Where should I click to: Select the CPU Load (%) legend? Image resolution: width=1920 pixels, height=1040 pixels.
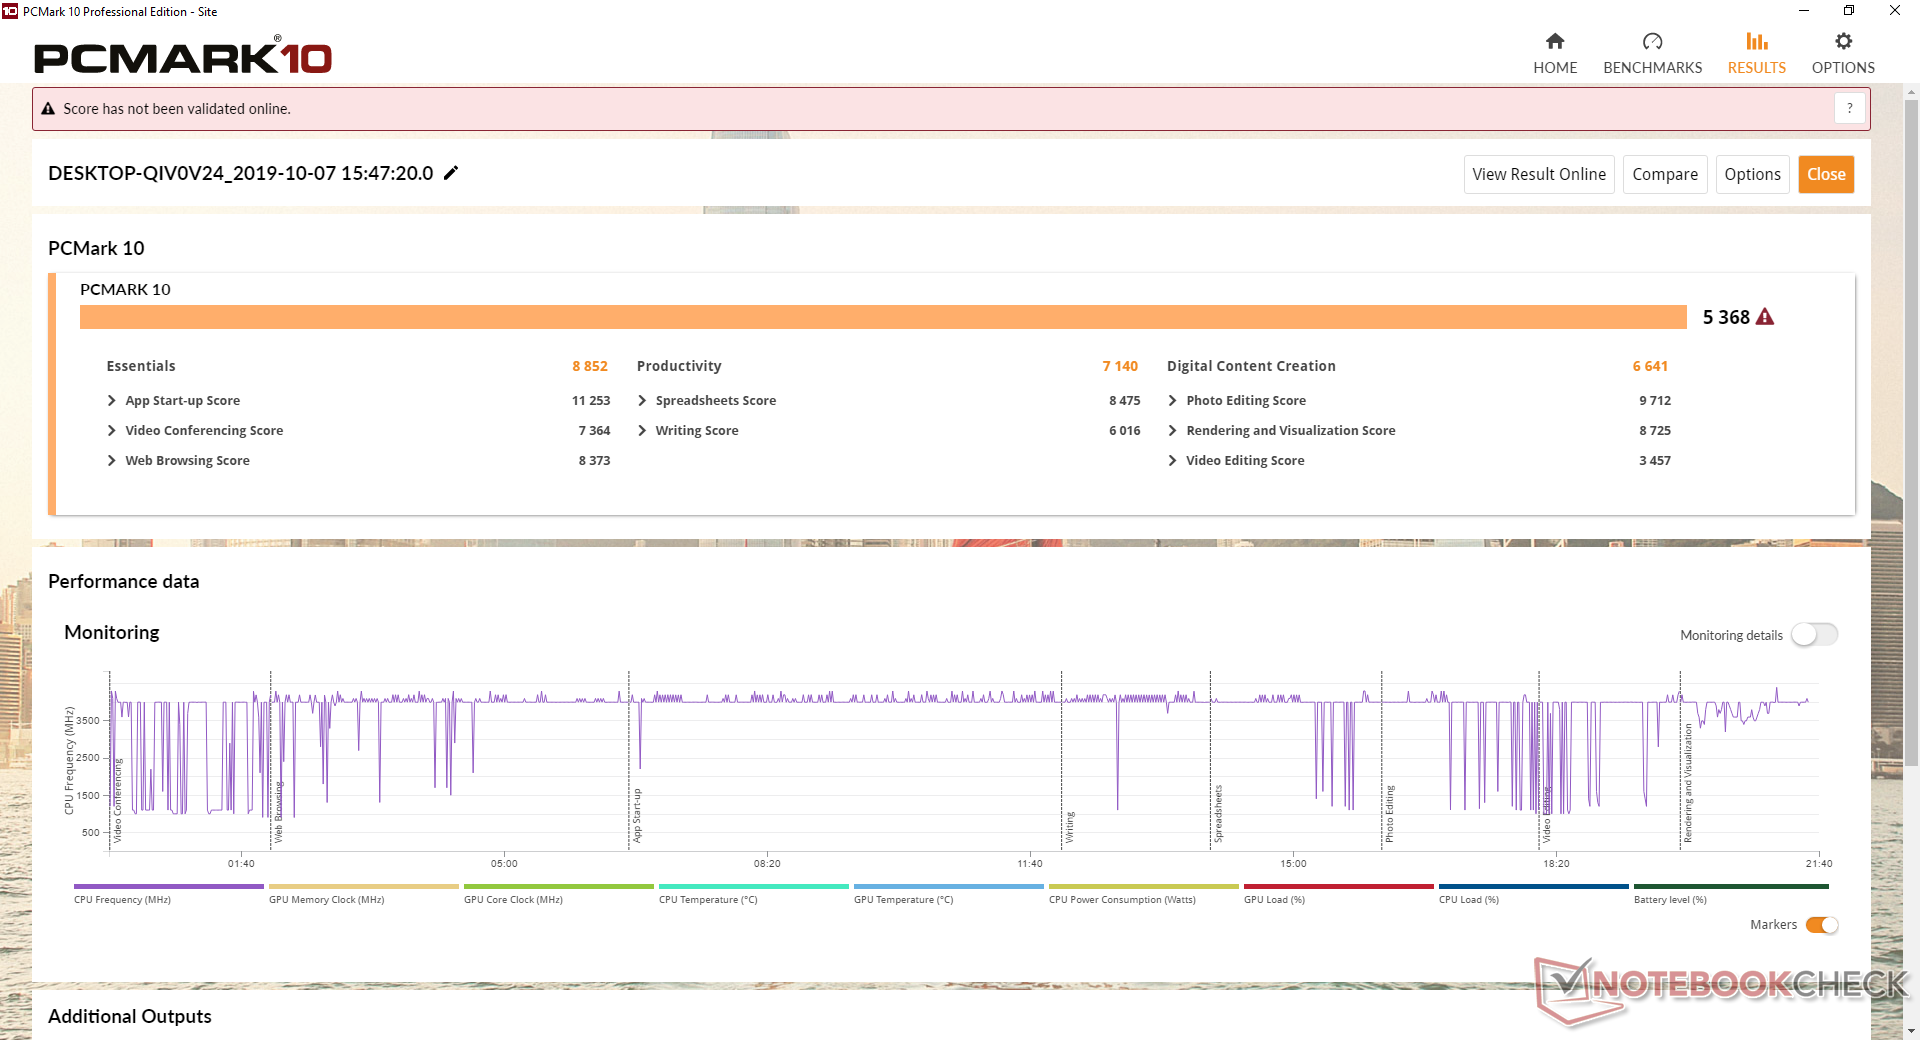[x=1533, y=894]
